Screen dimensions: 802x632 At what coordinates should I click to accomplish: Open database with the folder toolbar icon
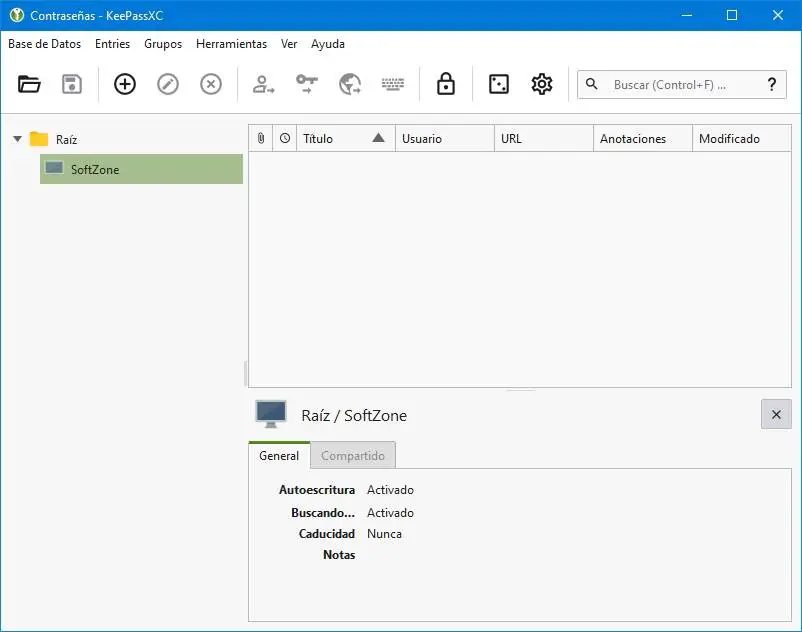click(29, 84)
